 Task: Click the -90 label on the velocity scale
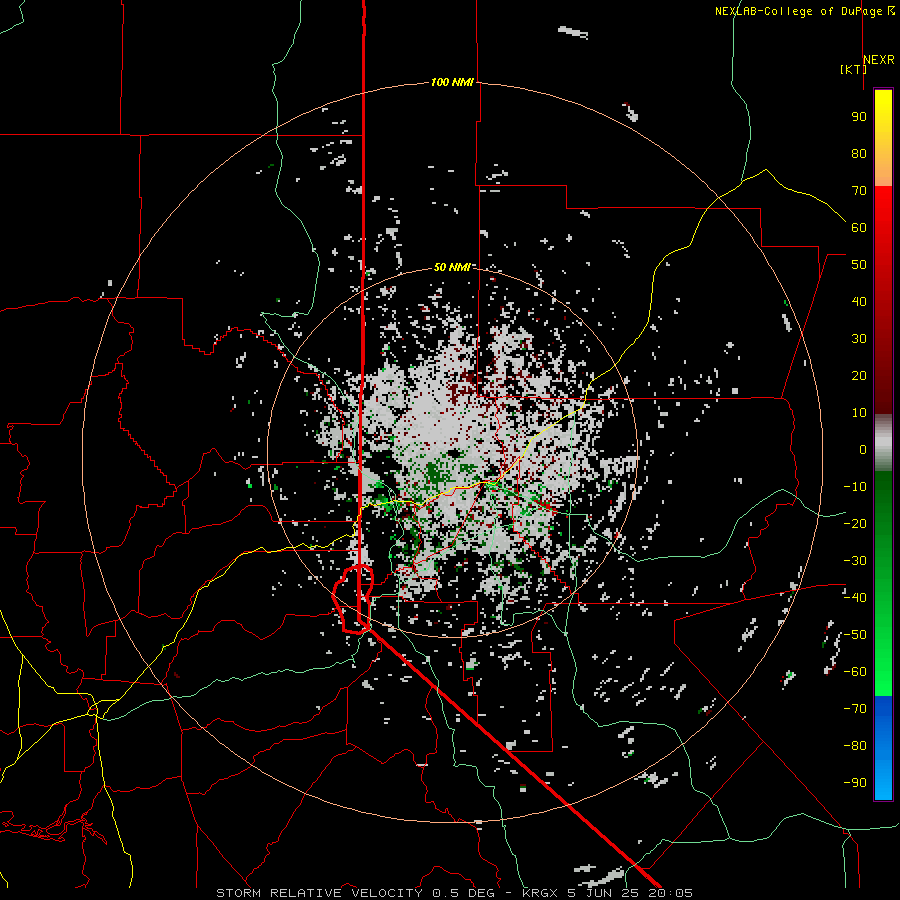[x=855, y=783]
